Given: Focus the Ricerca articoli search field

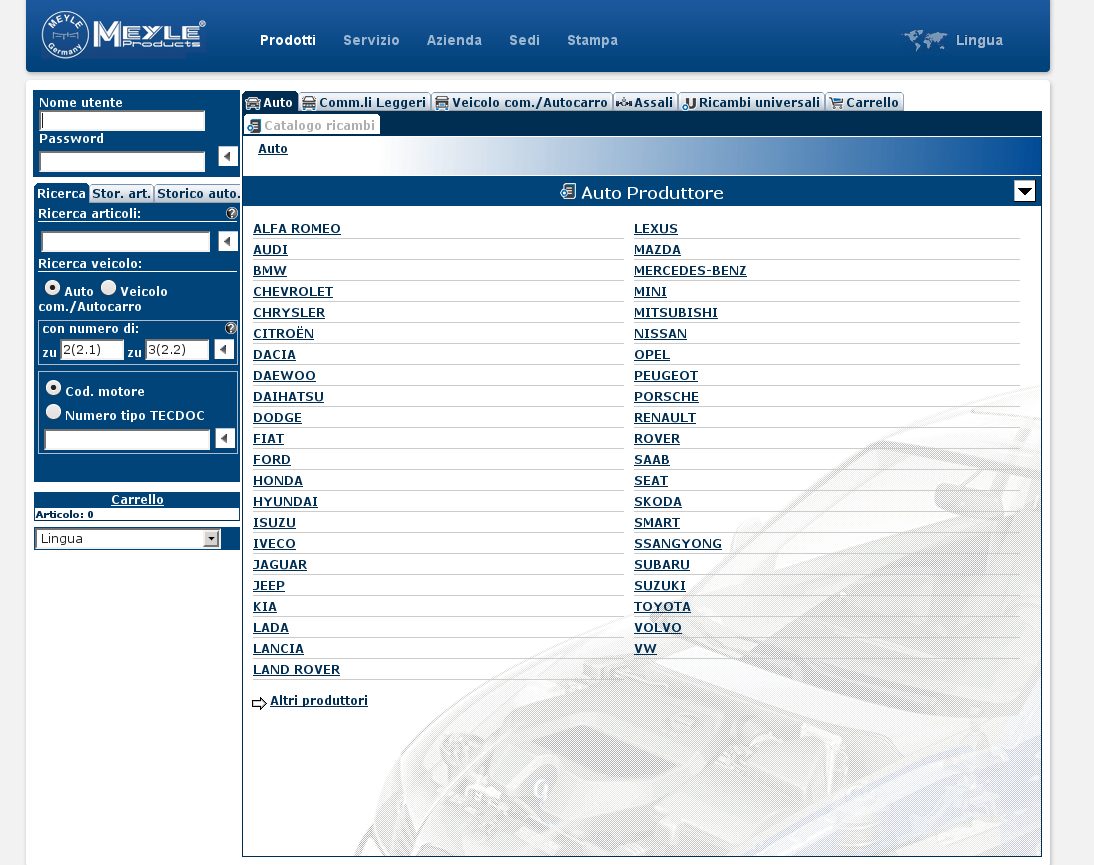Looking at the screenshot, I should point(126,241).
